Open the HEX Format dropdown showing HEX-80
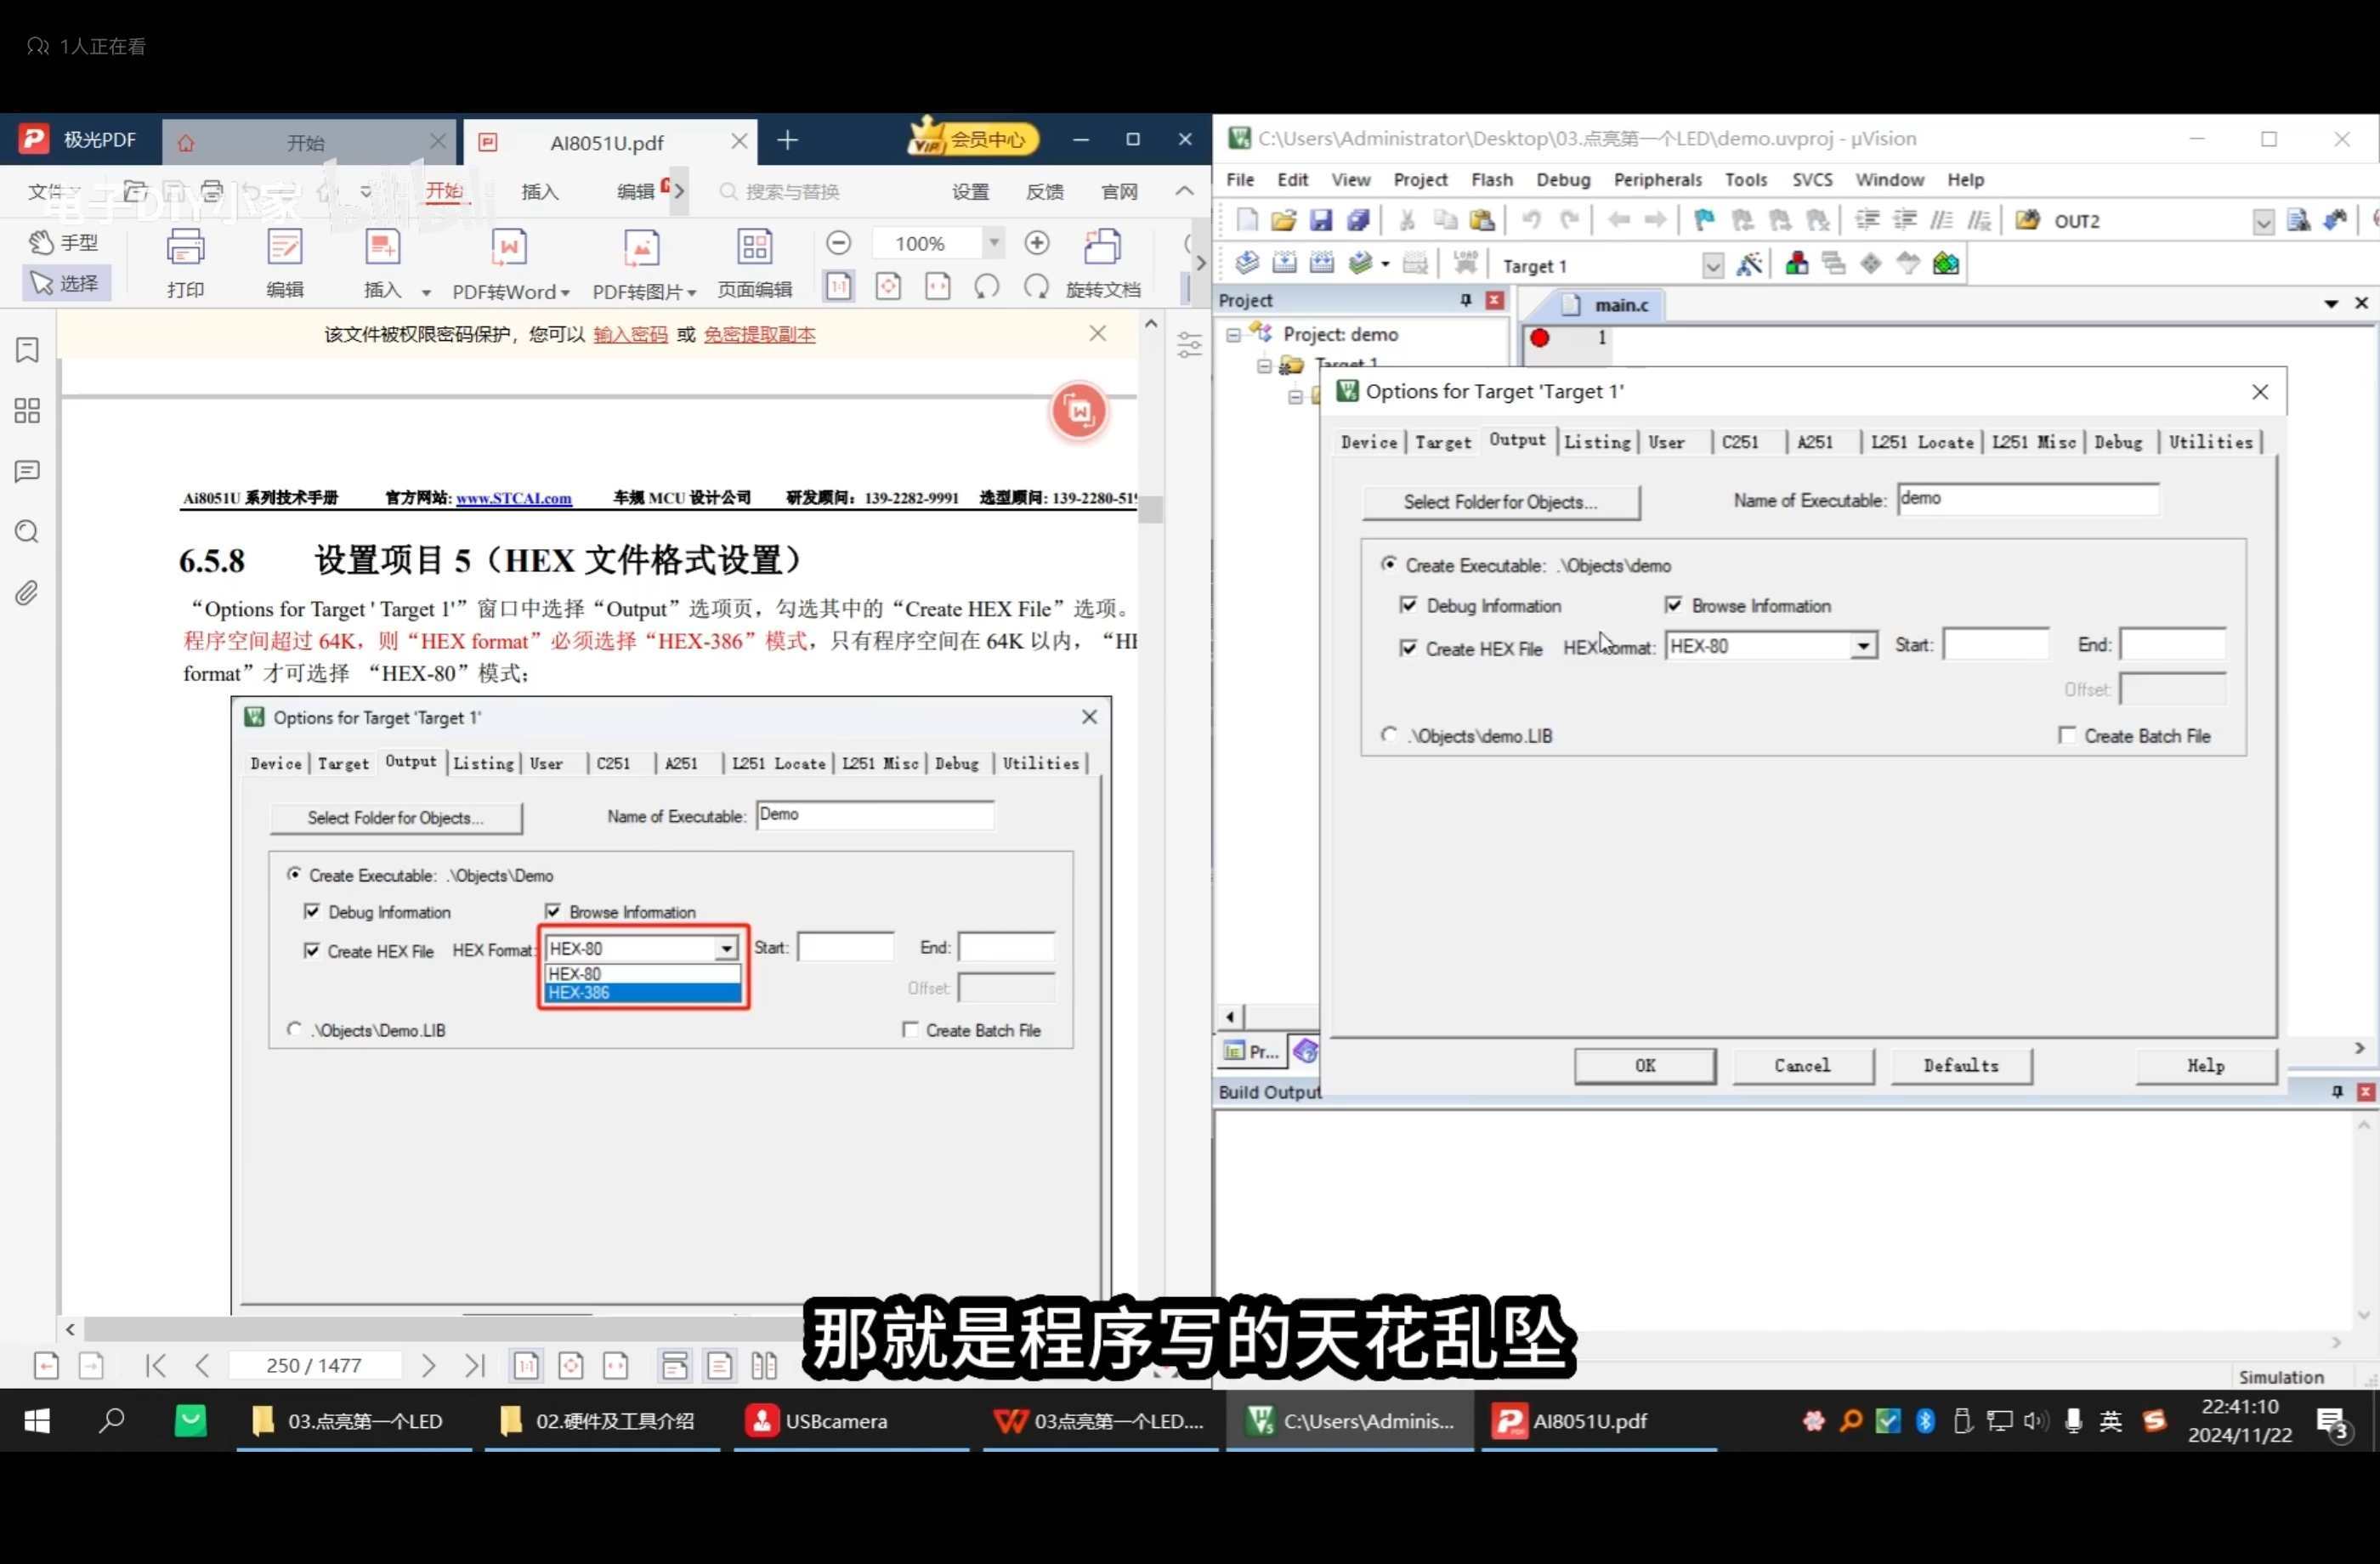 tap(1863, 646)
